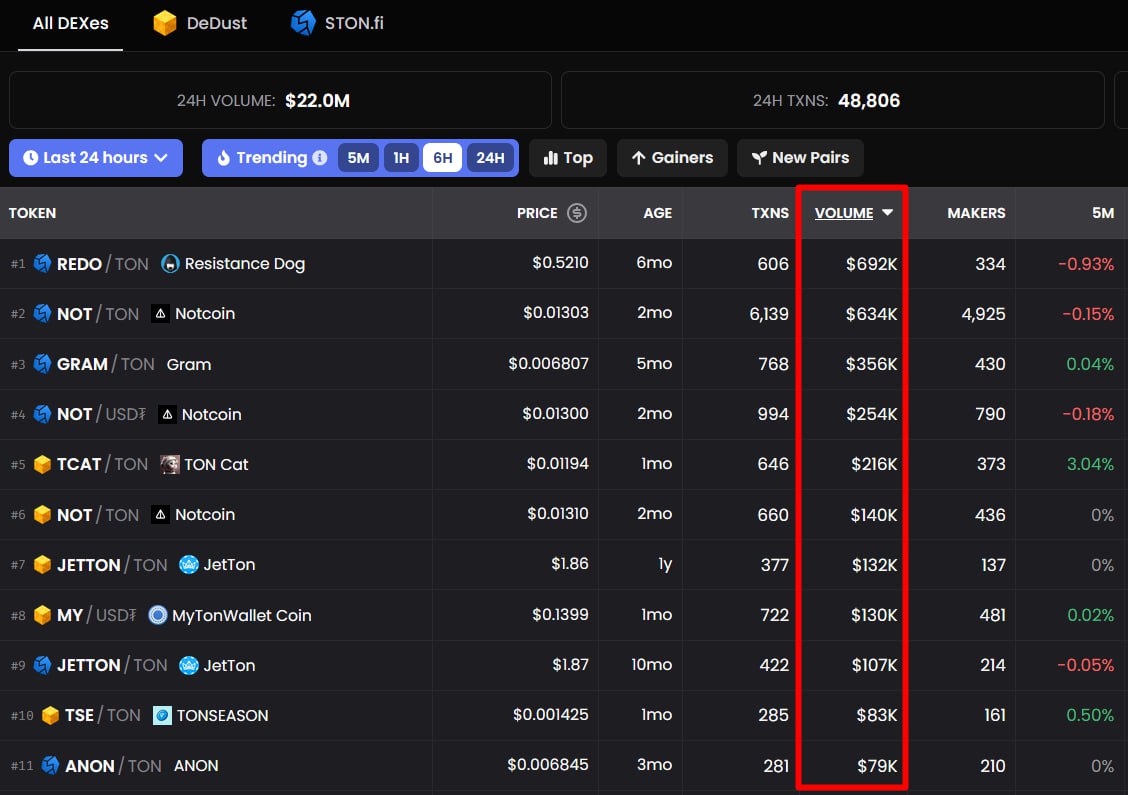Open the NOT / USD₮ pair
This screenshot has height=795, width=1128.
point(101,414)
